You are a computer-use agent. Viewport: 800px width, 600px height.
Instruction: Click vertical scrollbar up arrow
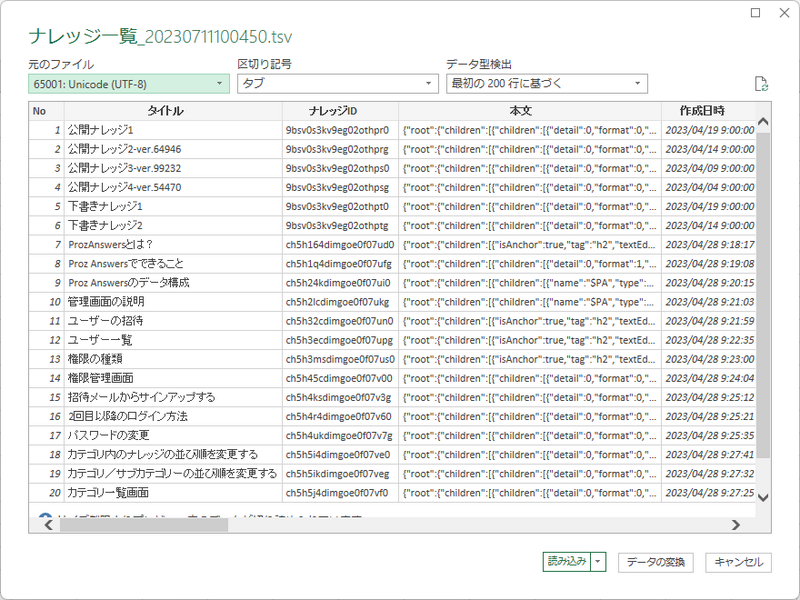tap(763, 121)
